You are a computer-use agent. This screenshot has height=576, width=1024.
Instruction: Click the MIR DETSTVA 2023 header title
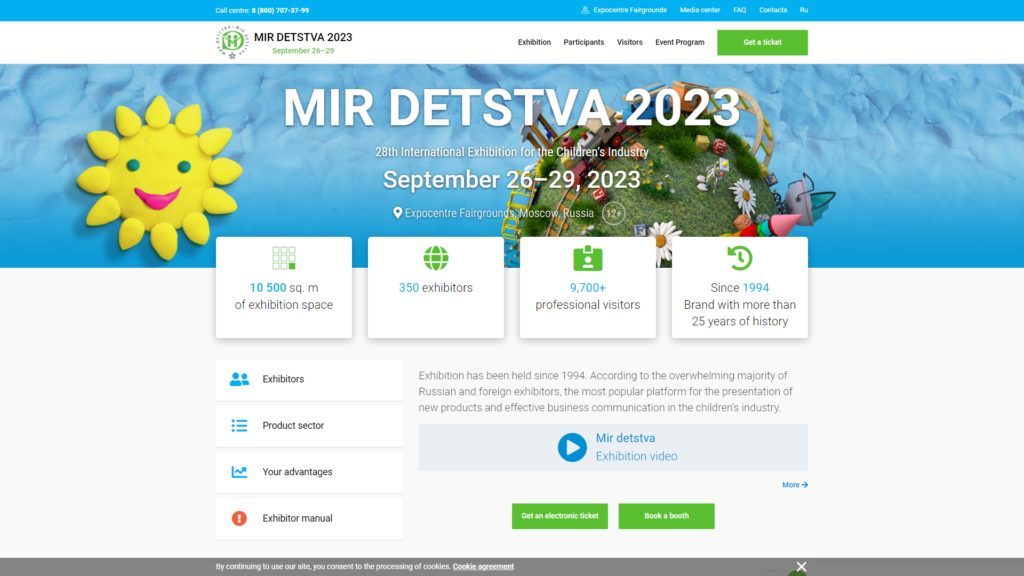point(303,37)
